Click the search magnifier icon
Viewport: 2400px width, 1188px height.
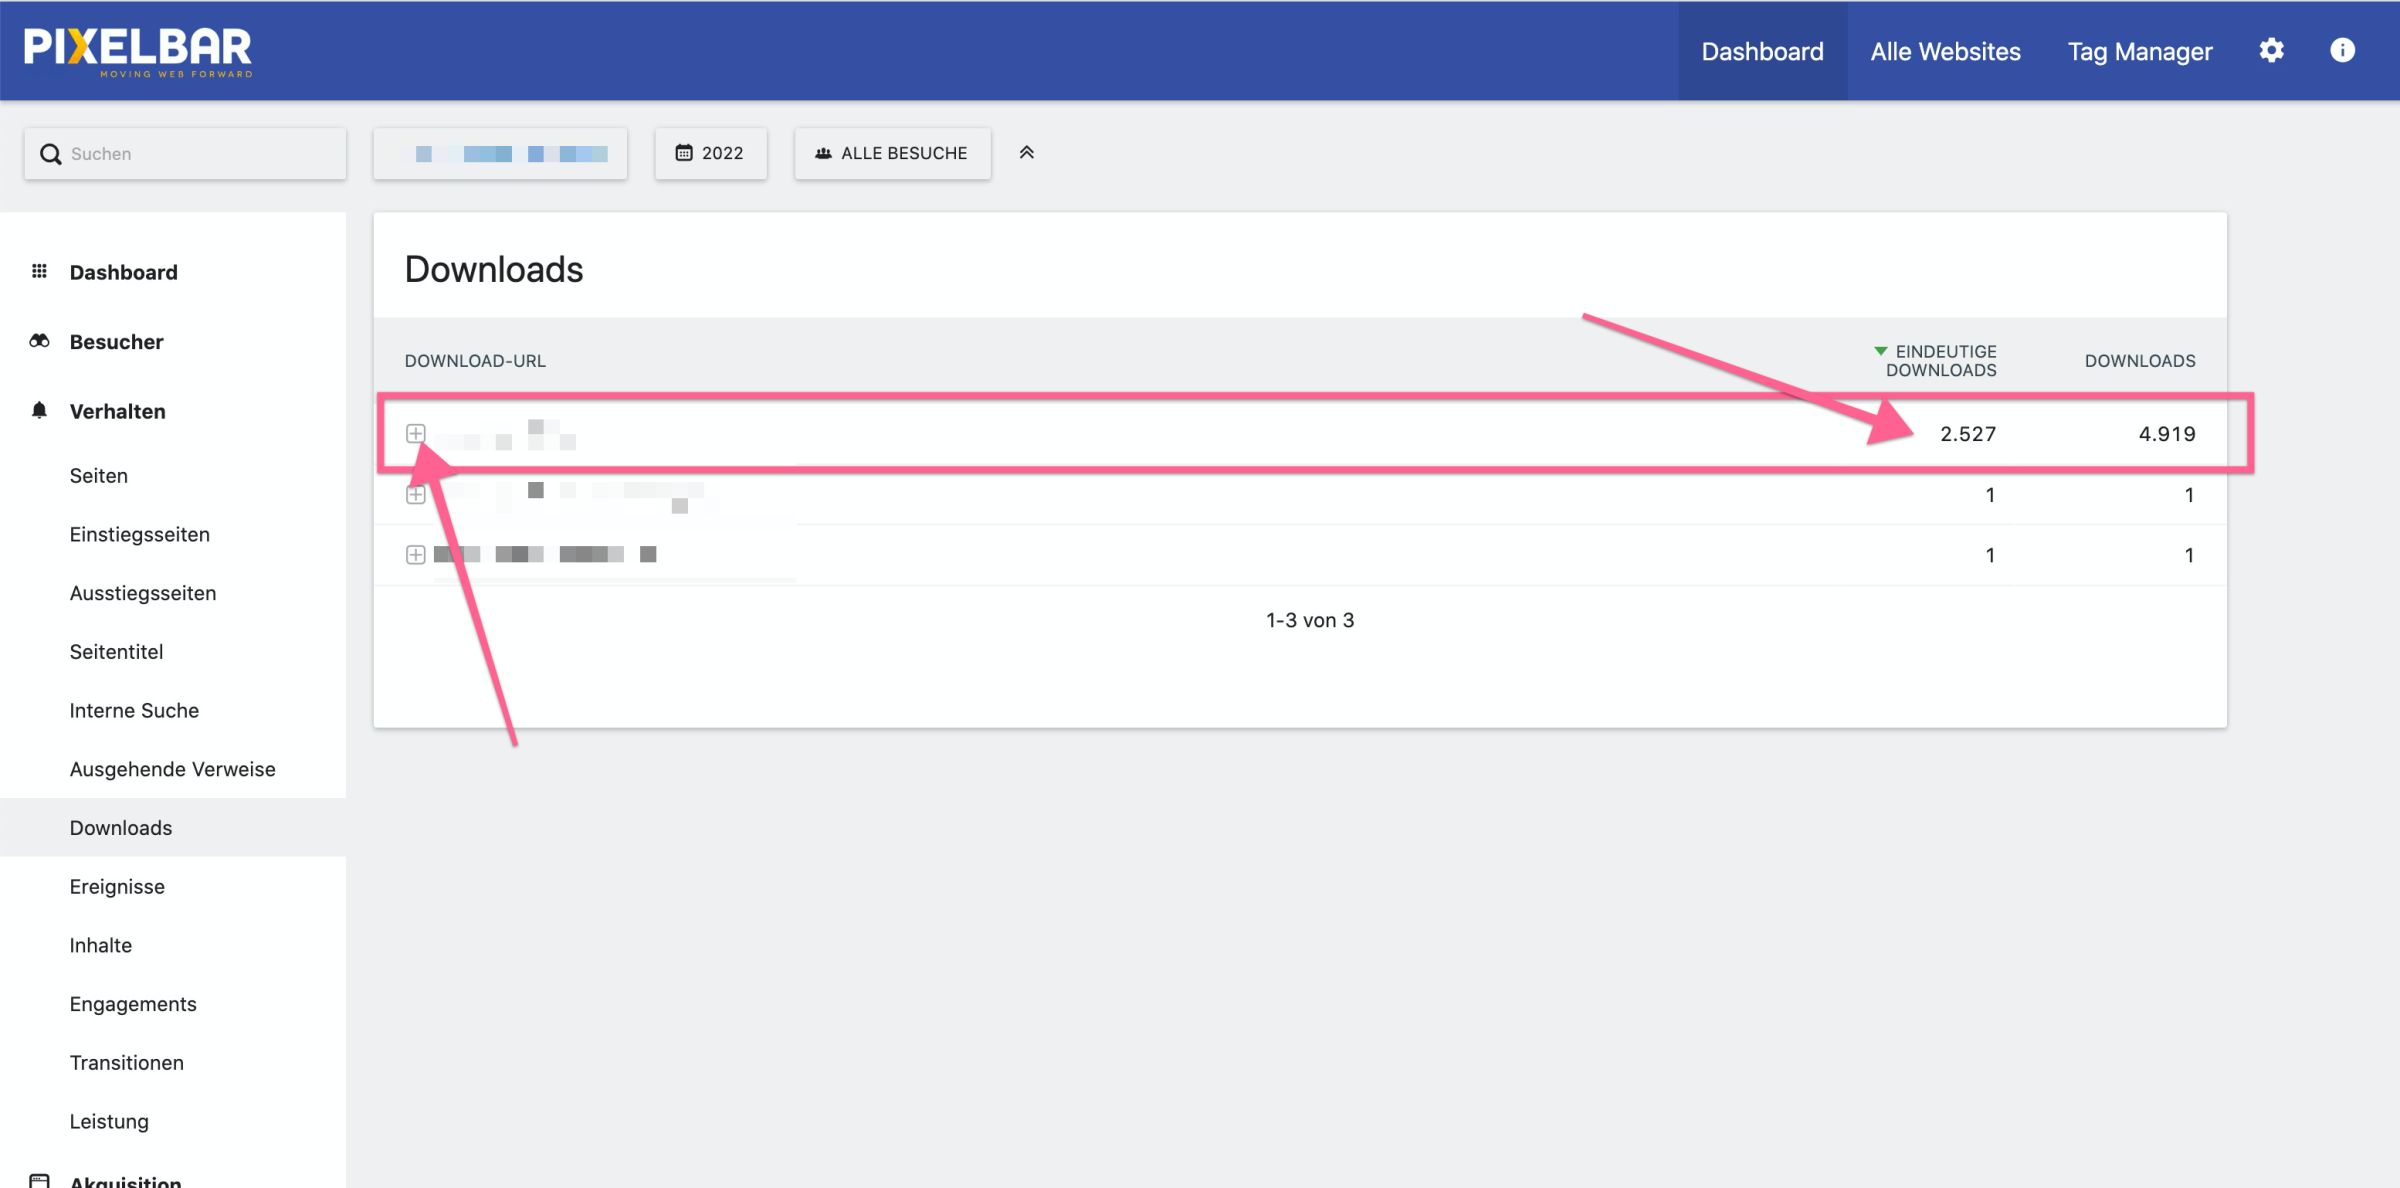[x=50, y=154]
